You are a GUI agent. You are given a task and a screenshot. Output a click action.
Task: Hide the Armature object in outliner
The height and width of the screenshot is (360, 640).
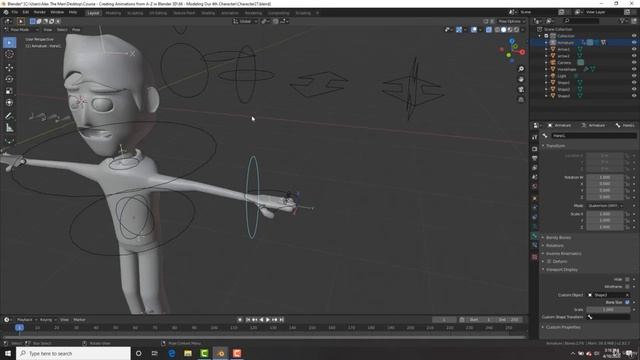[x=634, y=42]
